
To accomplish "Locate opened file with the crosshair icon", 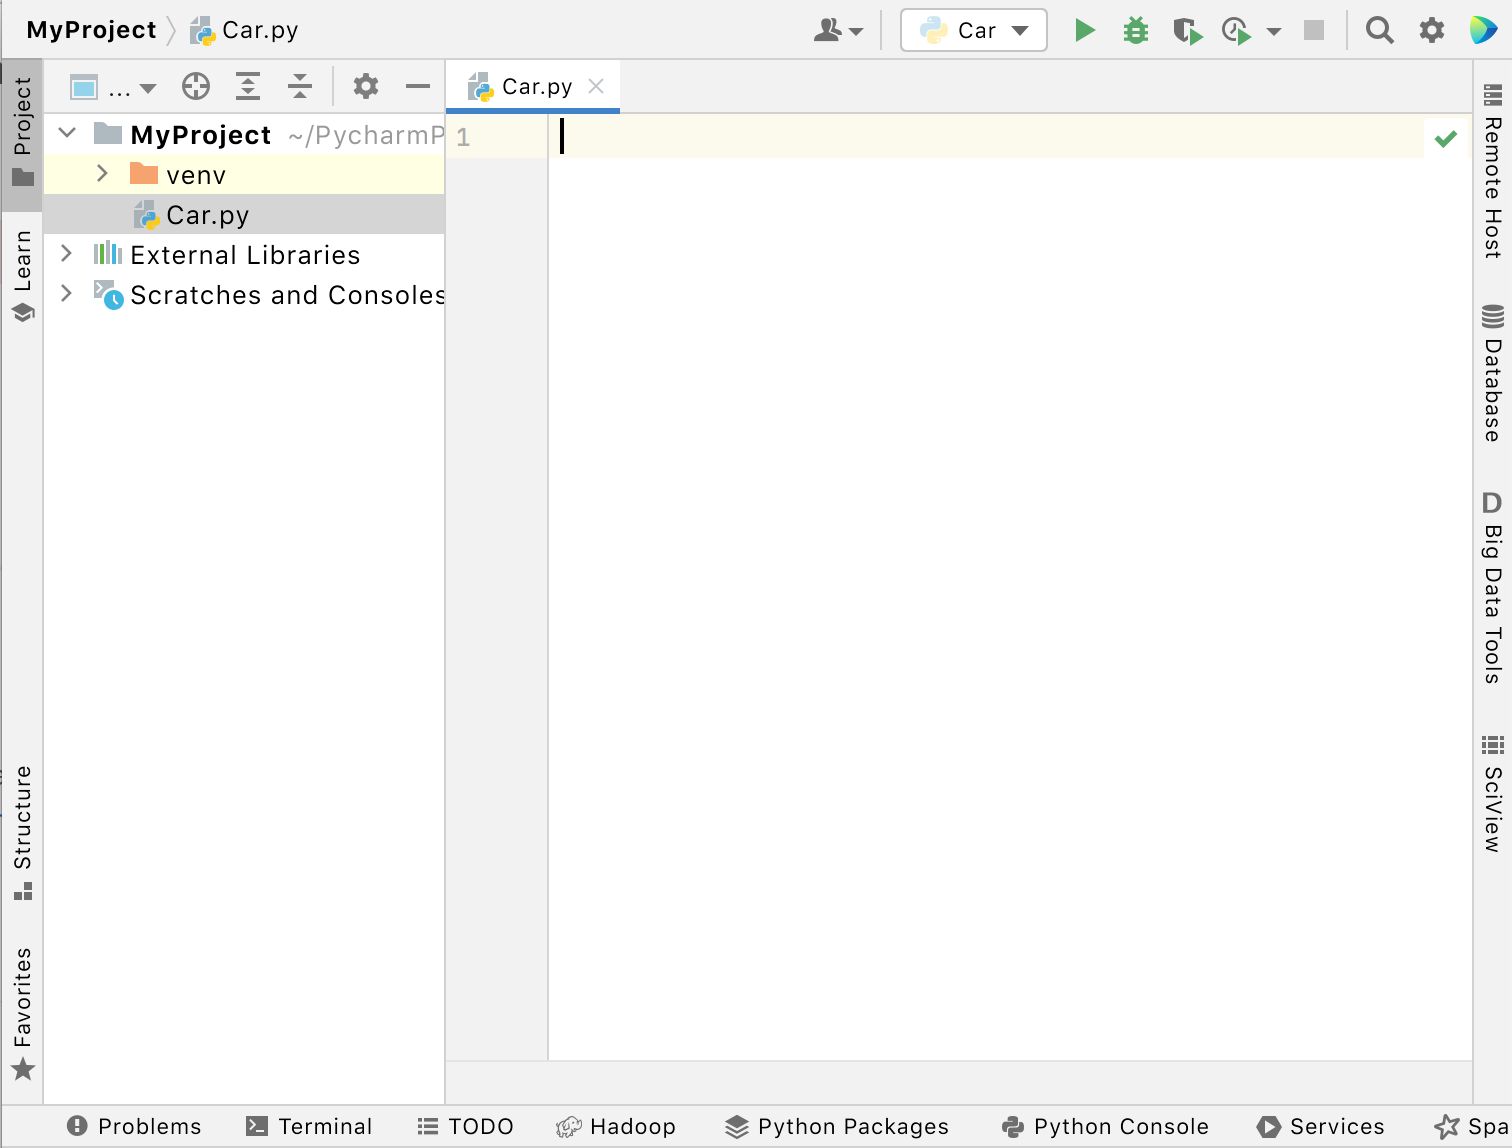I will pos(196,86).
